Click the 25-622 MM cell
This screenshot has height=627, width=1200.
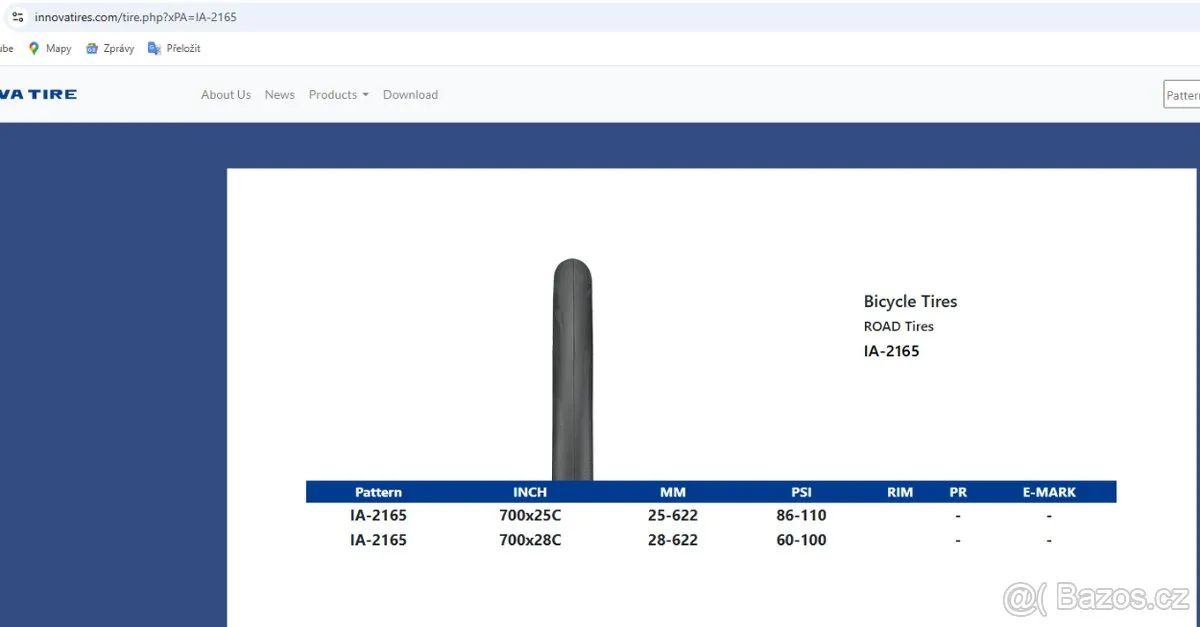(673, 516)
